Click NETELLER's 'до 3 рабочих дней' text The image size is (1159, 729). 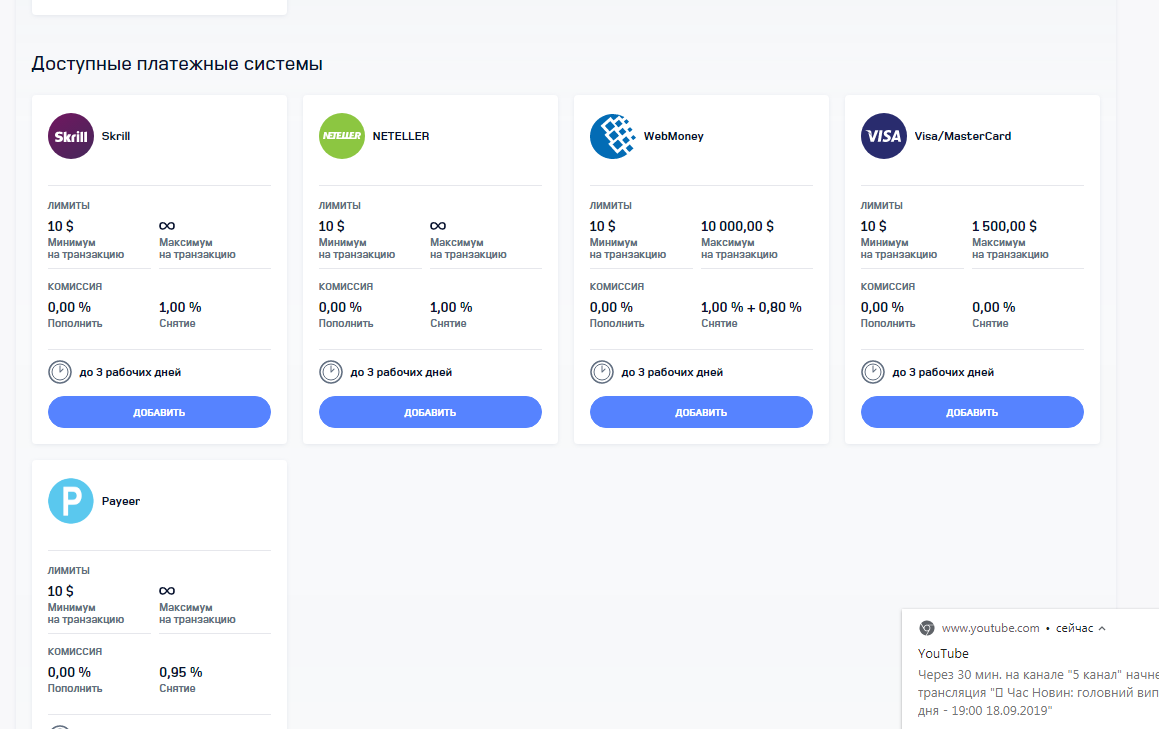coord(401,372)
